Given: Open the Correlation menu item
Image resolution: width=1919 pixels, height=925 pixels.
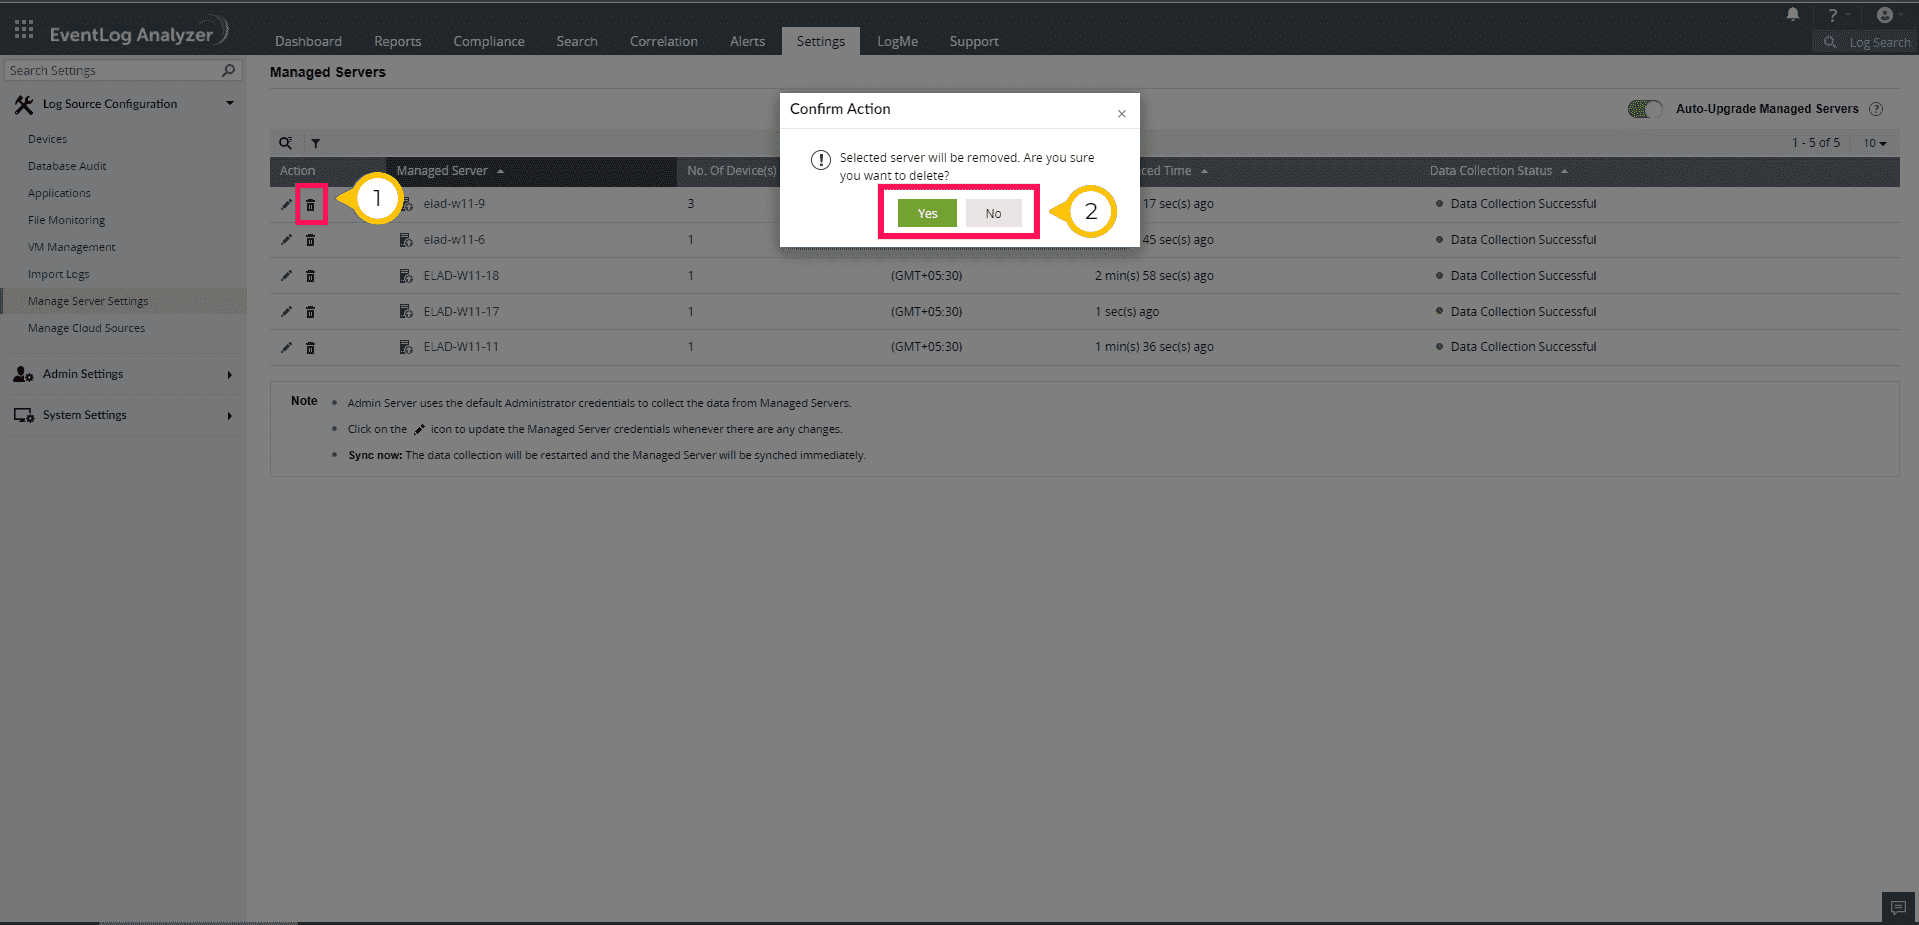Looking at the screenshot, I should coord(663,41).
